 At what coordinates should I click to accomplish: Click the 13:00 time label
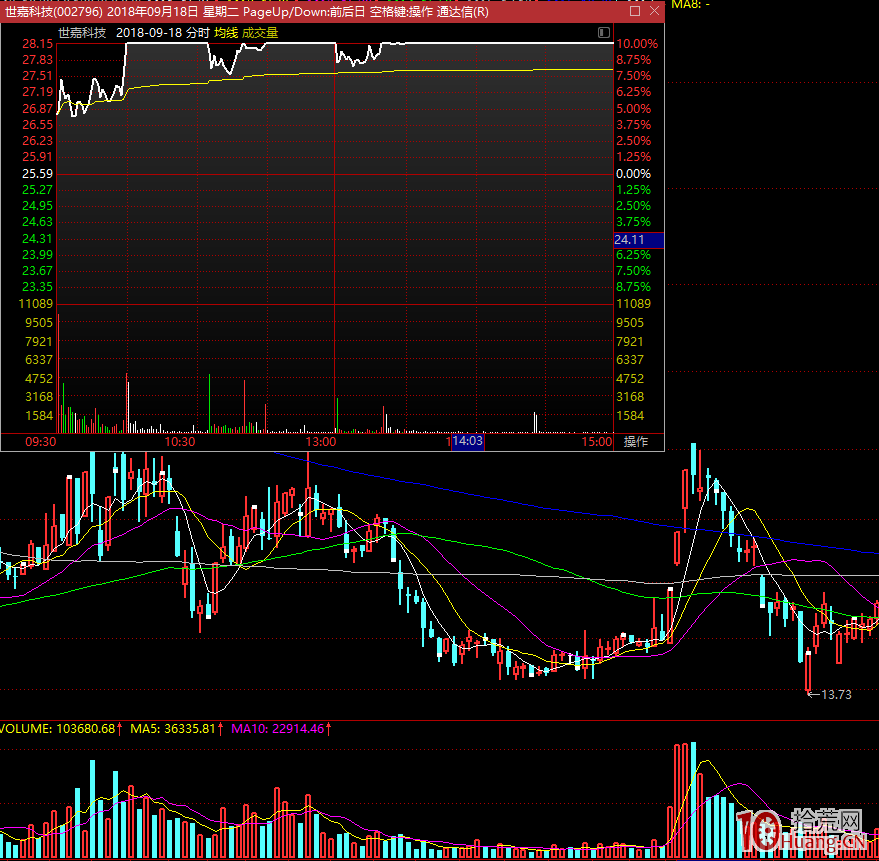(x=321, y=442)
